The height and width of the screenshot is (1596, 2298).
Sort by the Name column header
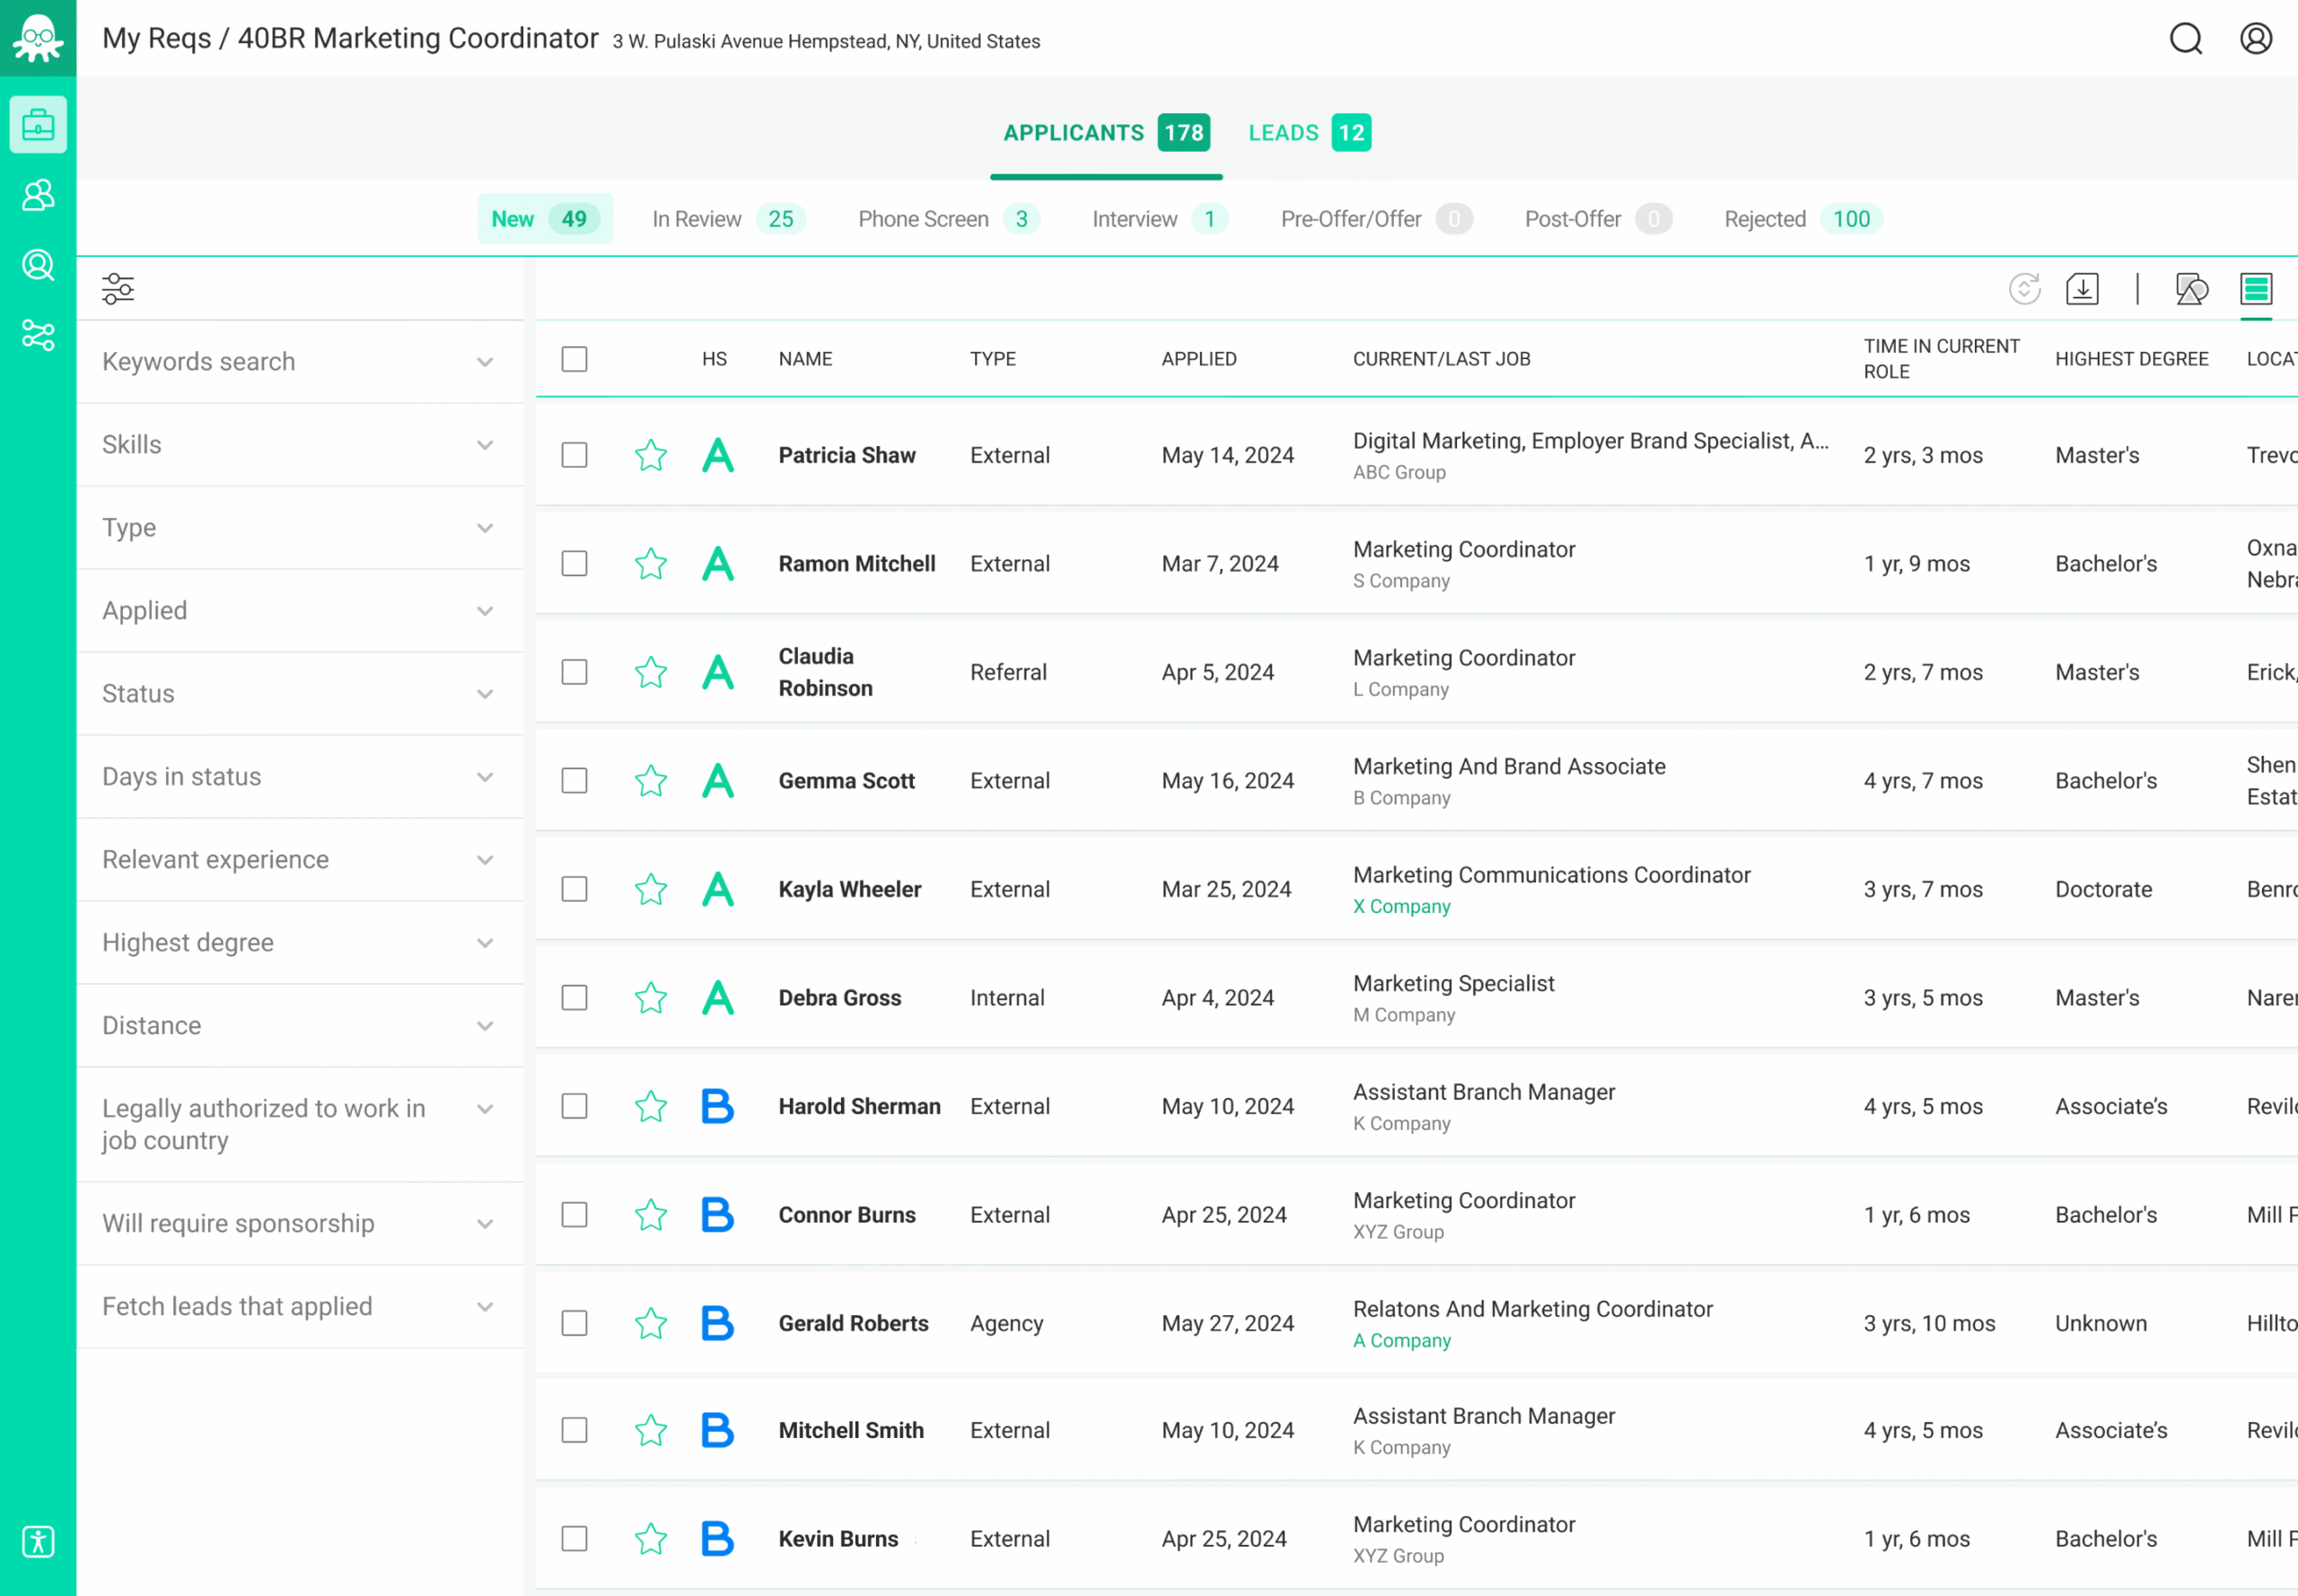(x=805, y=359)
